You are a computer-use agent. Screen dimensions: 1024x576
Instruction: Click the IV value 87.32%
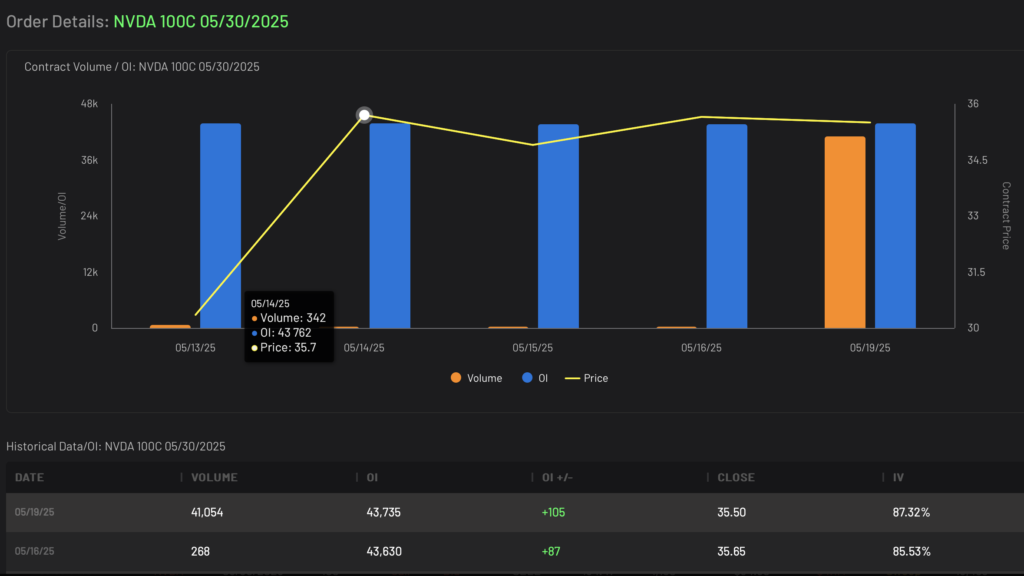click(911, 512)
